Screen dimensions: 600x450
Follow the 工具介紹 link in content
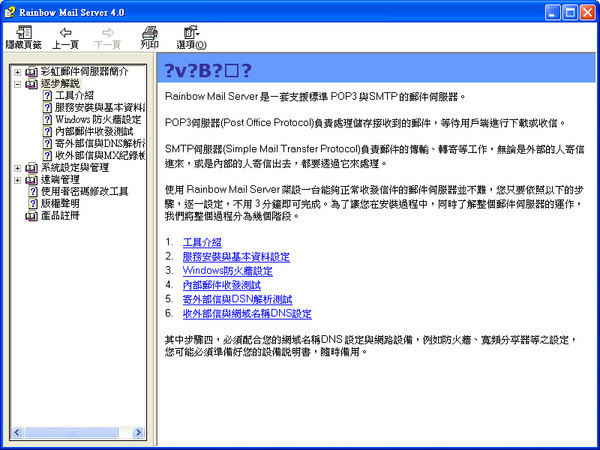[x=202, y=243]
